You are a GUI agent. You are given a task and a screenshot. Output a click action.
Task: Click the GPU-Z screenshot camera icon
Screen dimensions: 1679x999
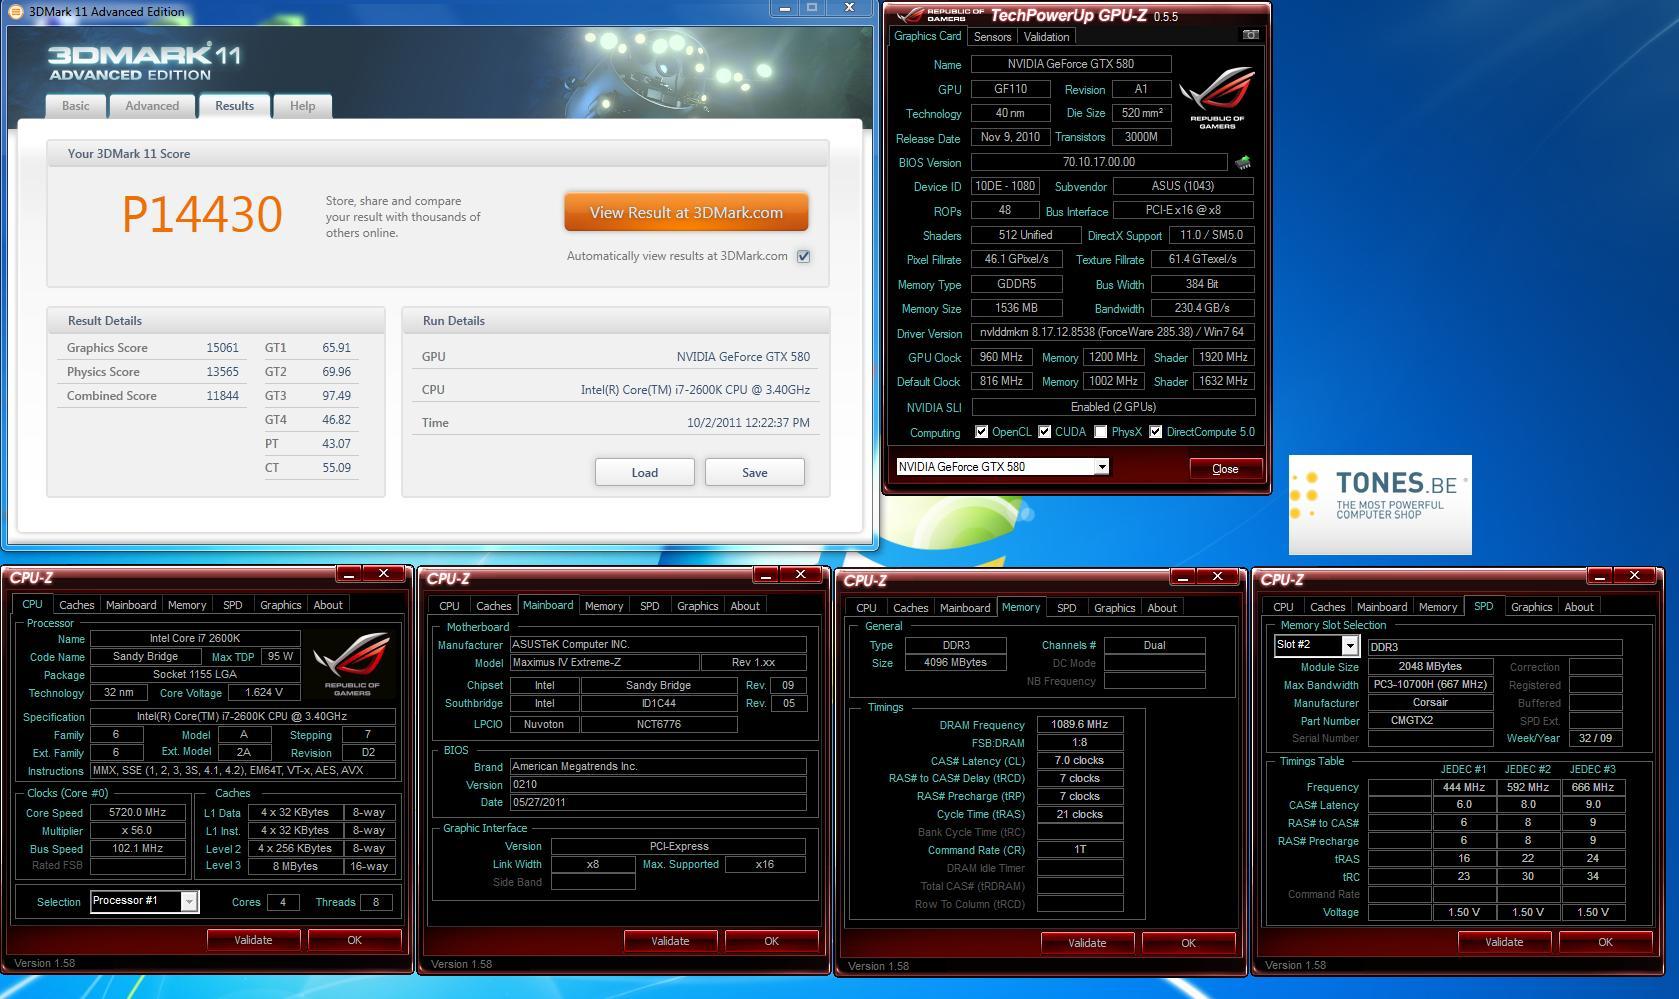pos(1250,35)
